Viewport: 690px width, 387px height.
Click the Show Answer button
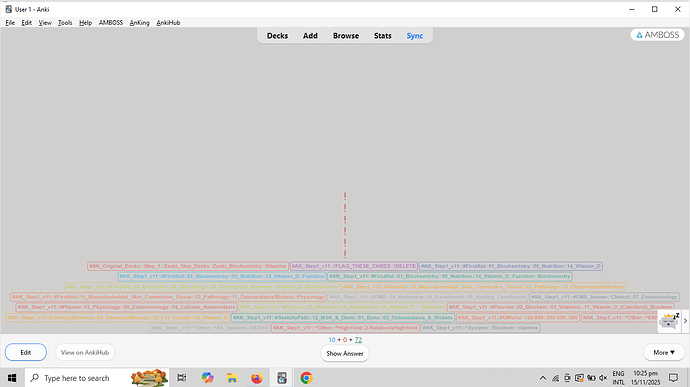coord(345,353)
